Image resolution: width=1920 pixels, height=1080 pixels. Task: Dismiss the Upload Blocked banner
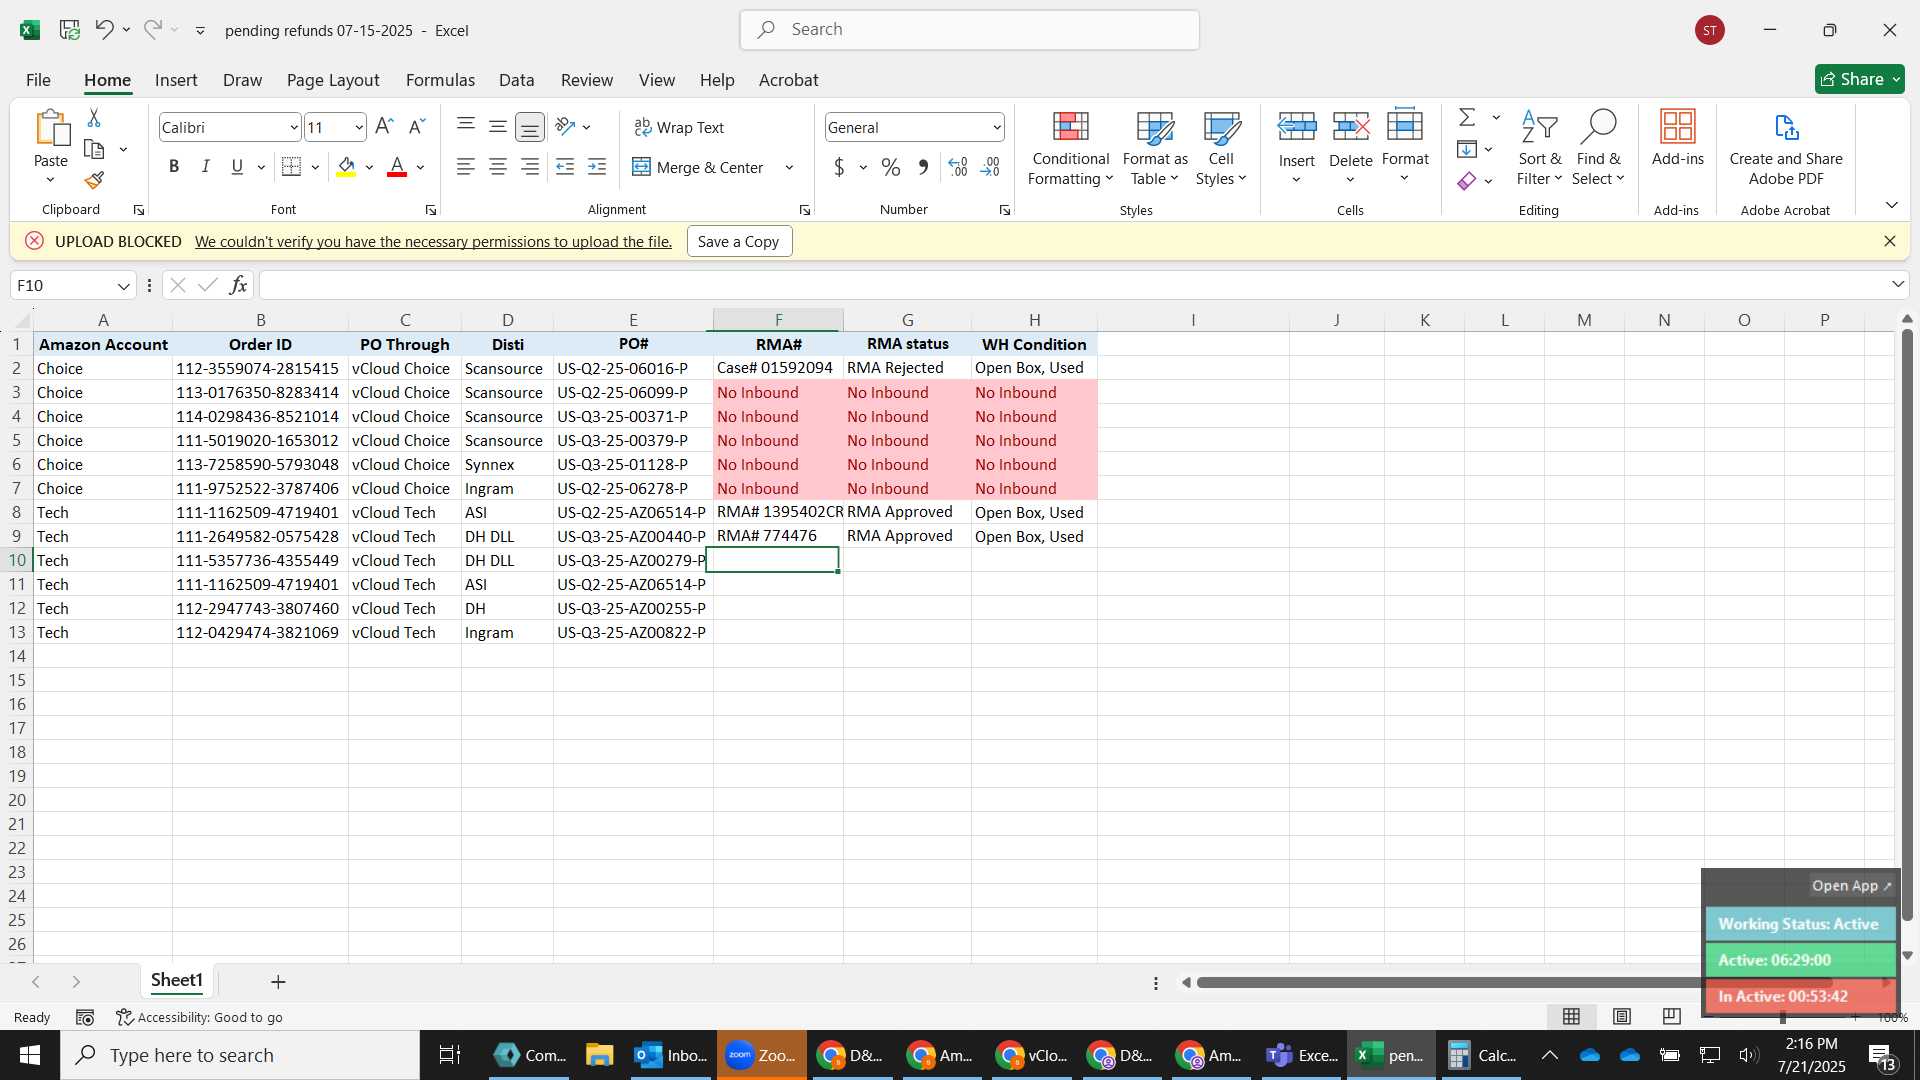(1889, 241)
